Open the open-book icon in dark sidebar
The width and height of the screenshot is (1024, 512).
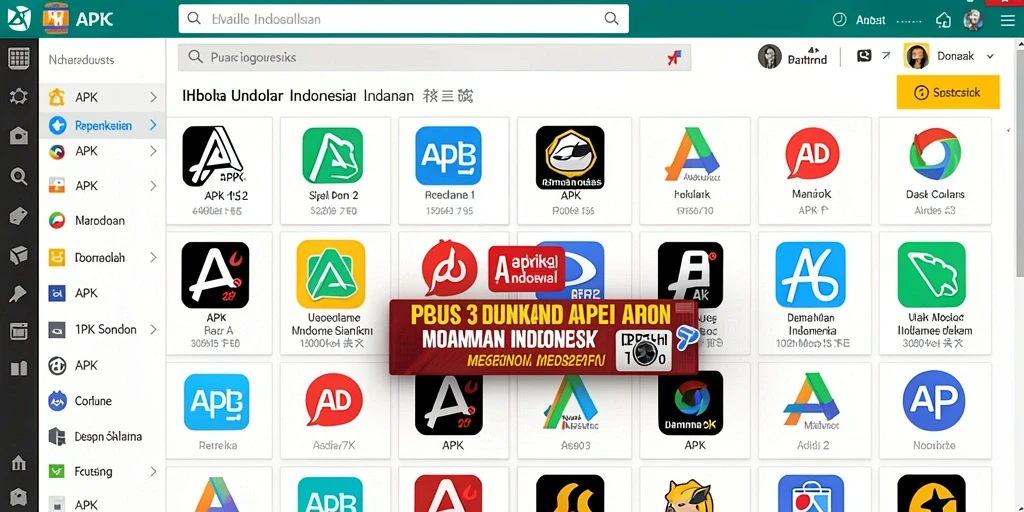[x=18, y=369]
